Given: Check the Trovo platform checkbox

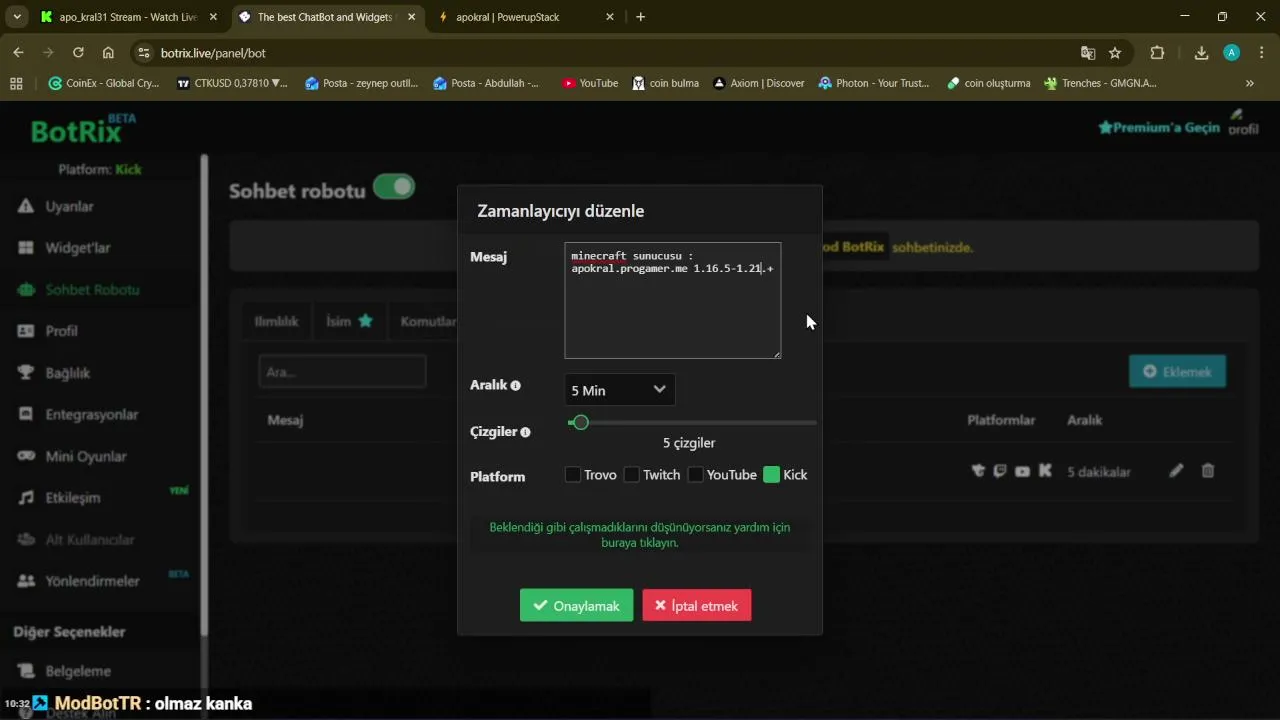Looking at the screenshot, I should (573, 475).
